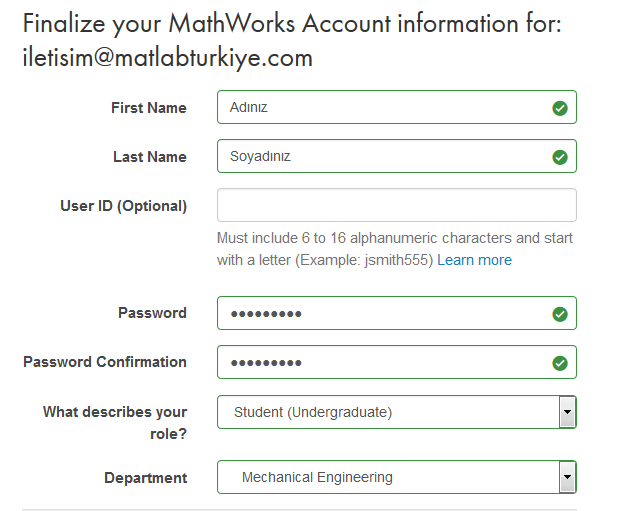627x511 pixels.
Task: Open the role dropdown arrow
Action: 567,412
